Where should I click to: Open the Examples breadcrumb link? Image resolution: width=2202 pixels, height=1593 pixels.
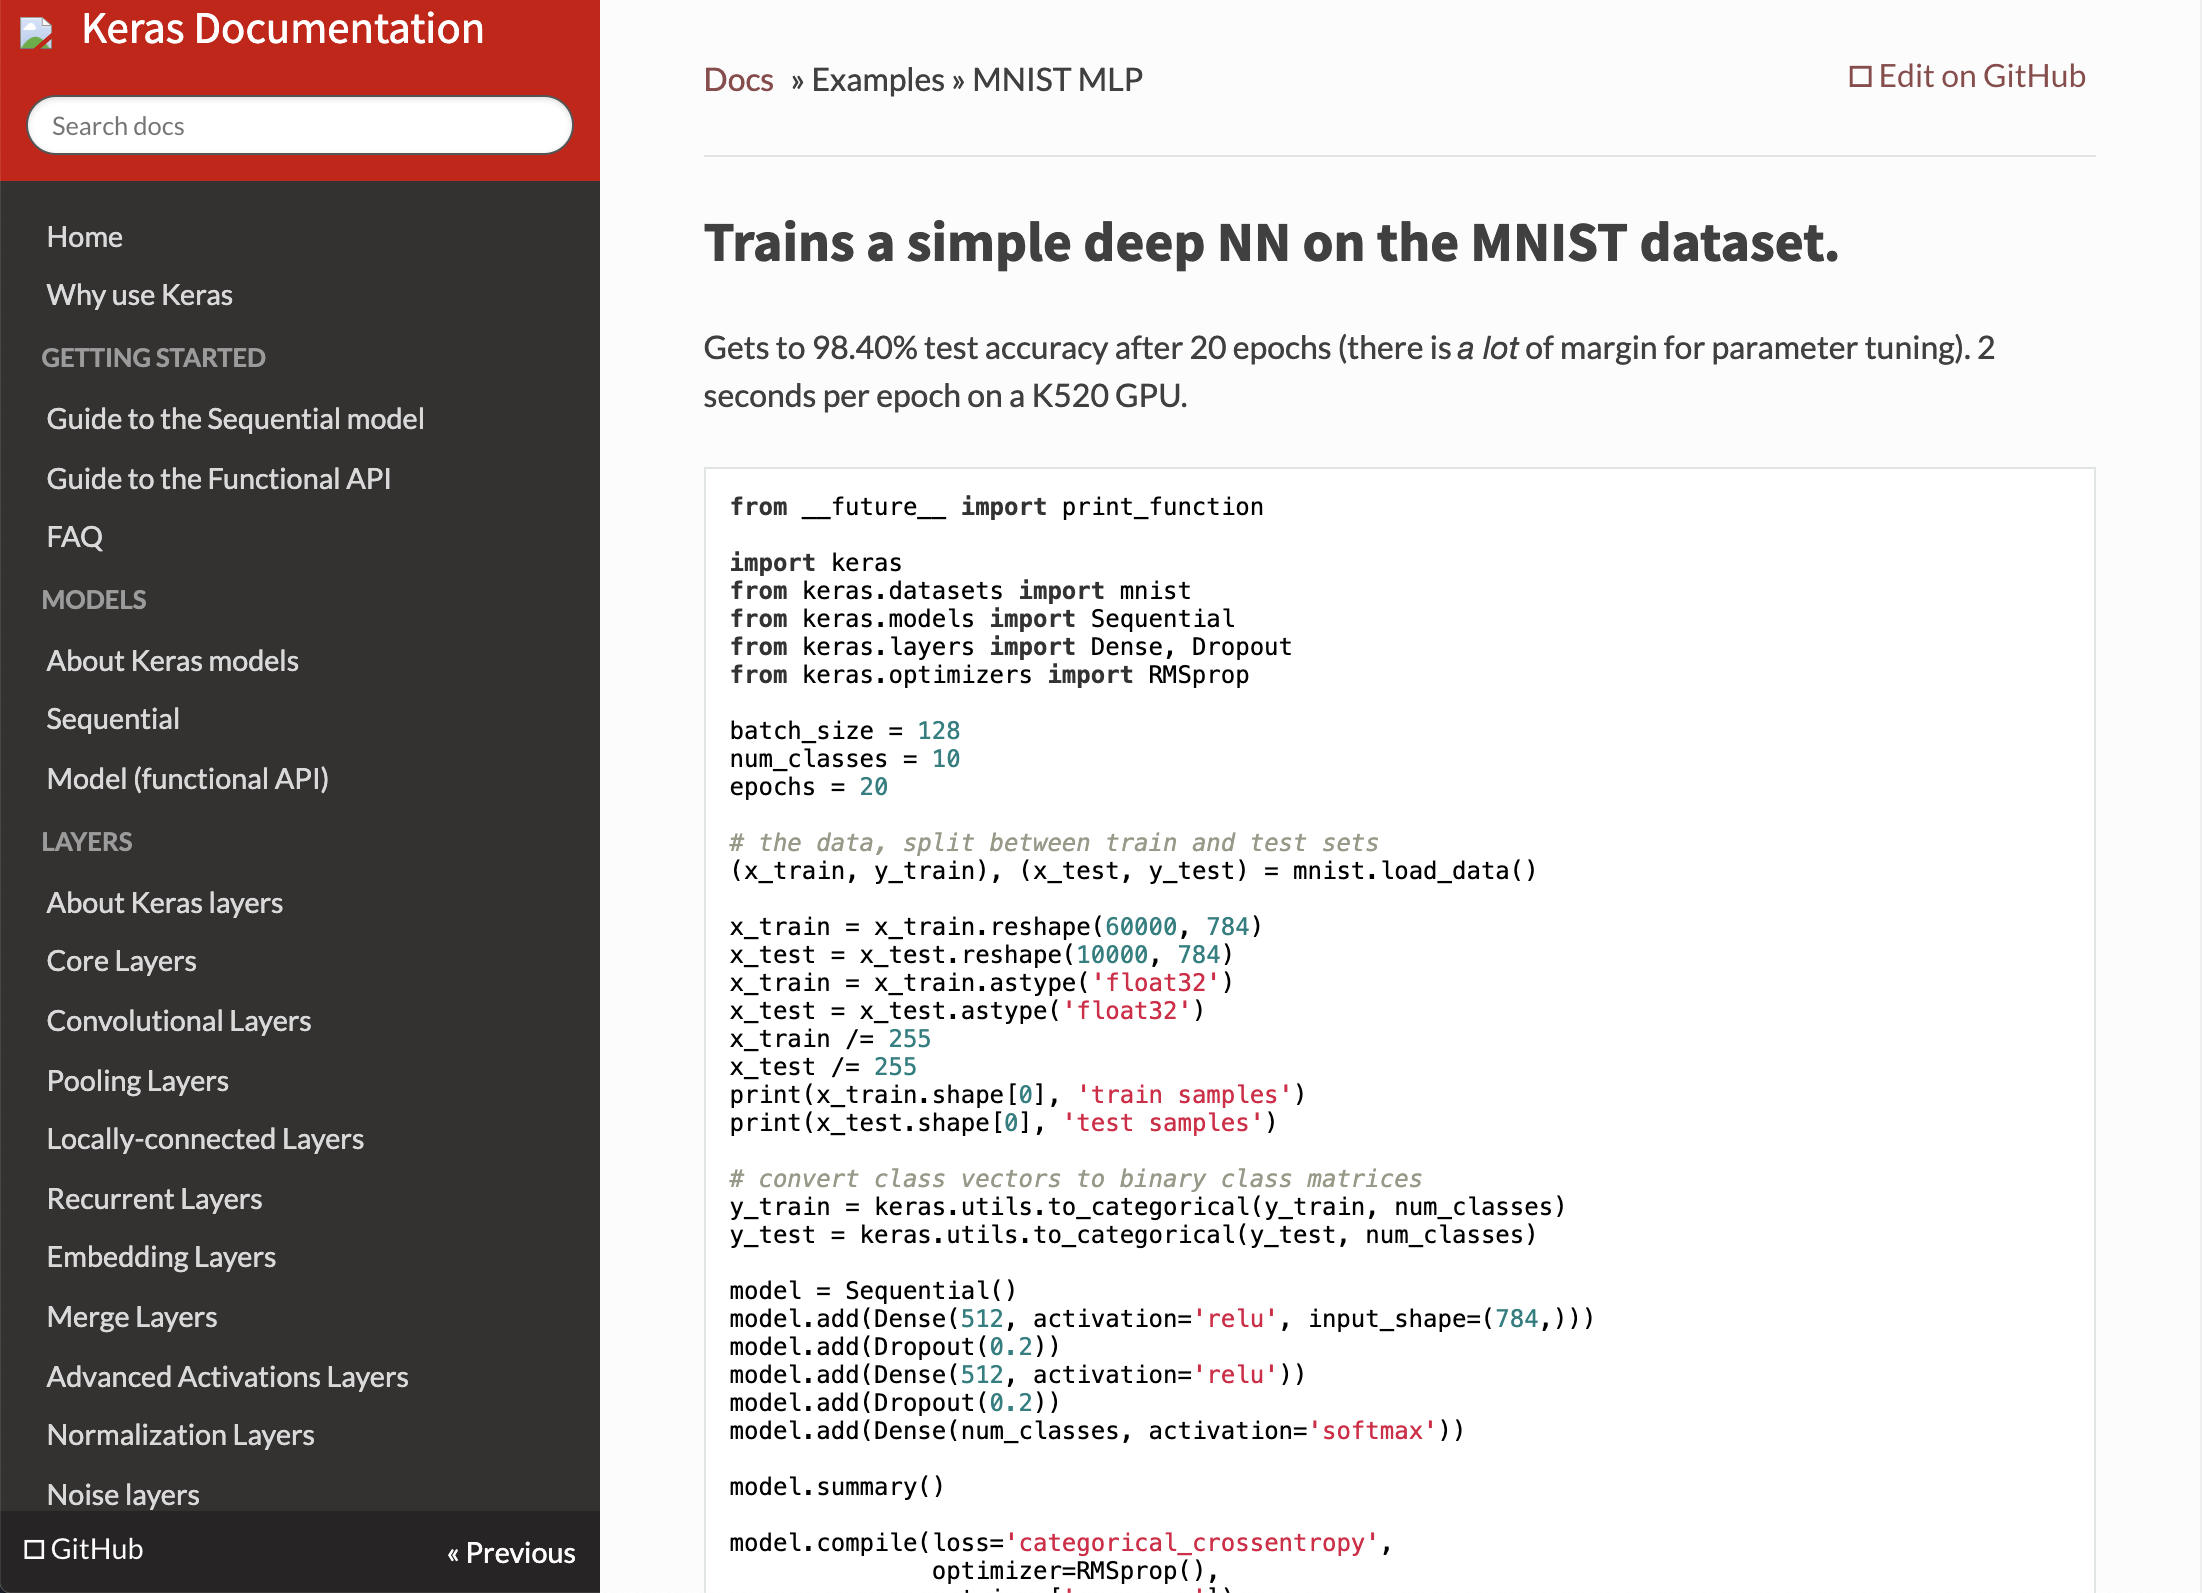(x=877, y=79)
